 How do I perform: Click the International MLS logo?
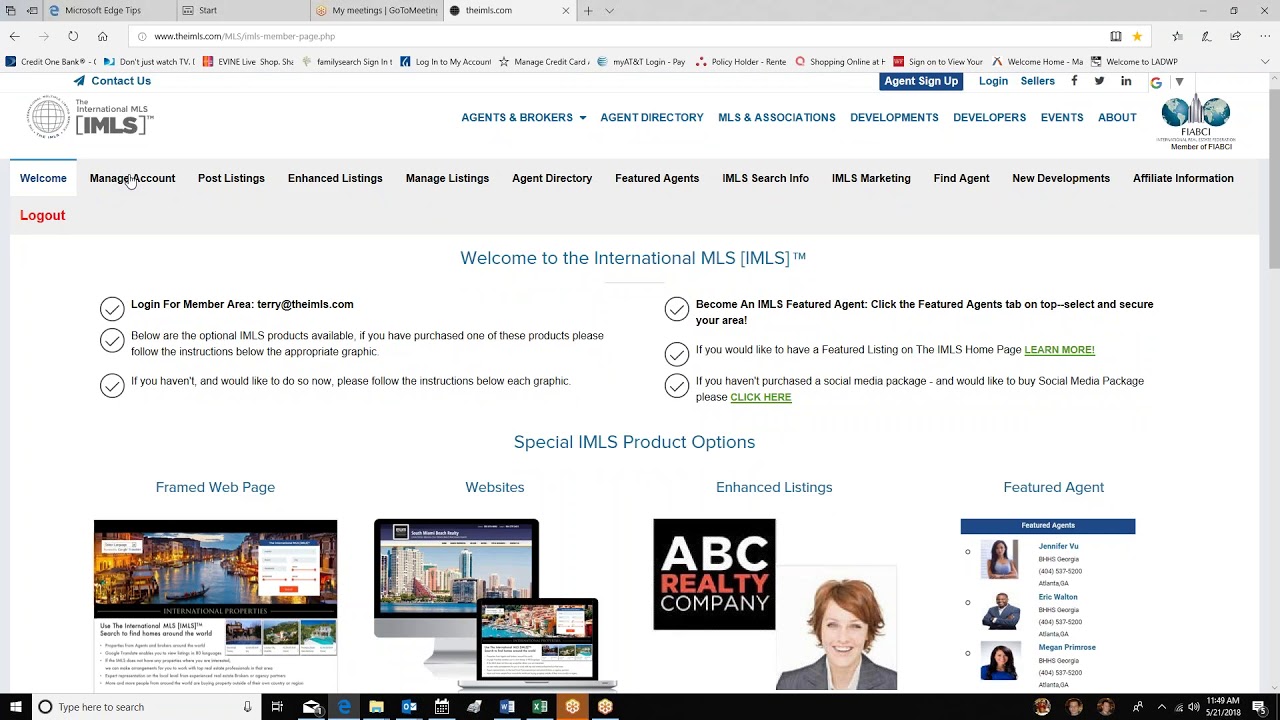pos(89,116)
